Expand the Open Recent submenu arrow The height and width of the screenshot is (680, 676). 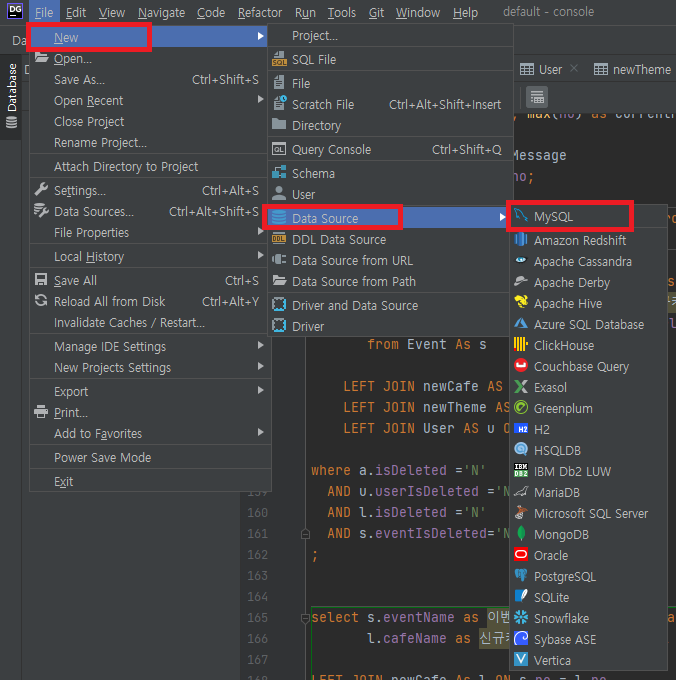coord(260,99)
